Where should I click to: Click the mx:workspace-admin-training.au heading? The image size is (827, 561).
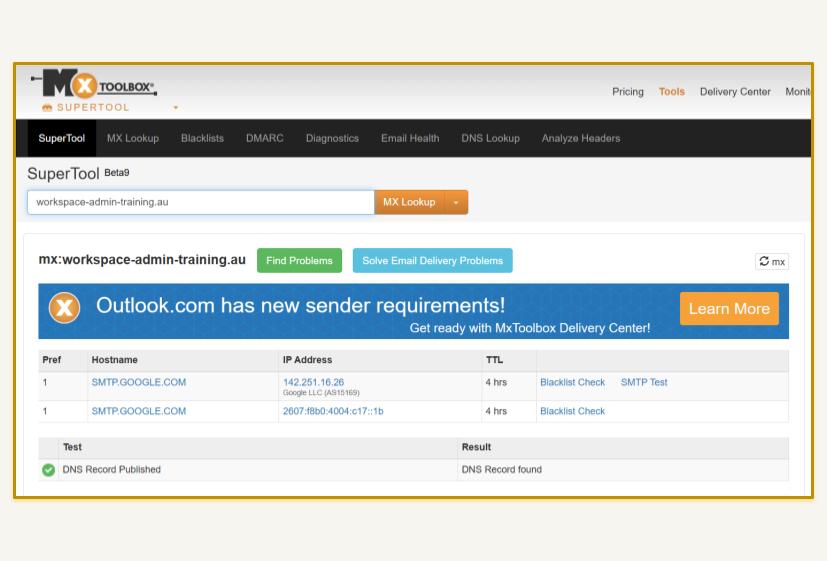pos(142,259)
